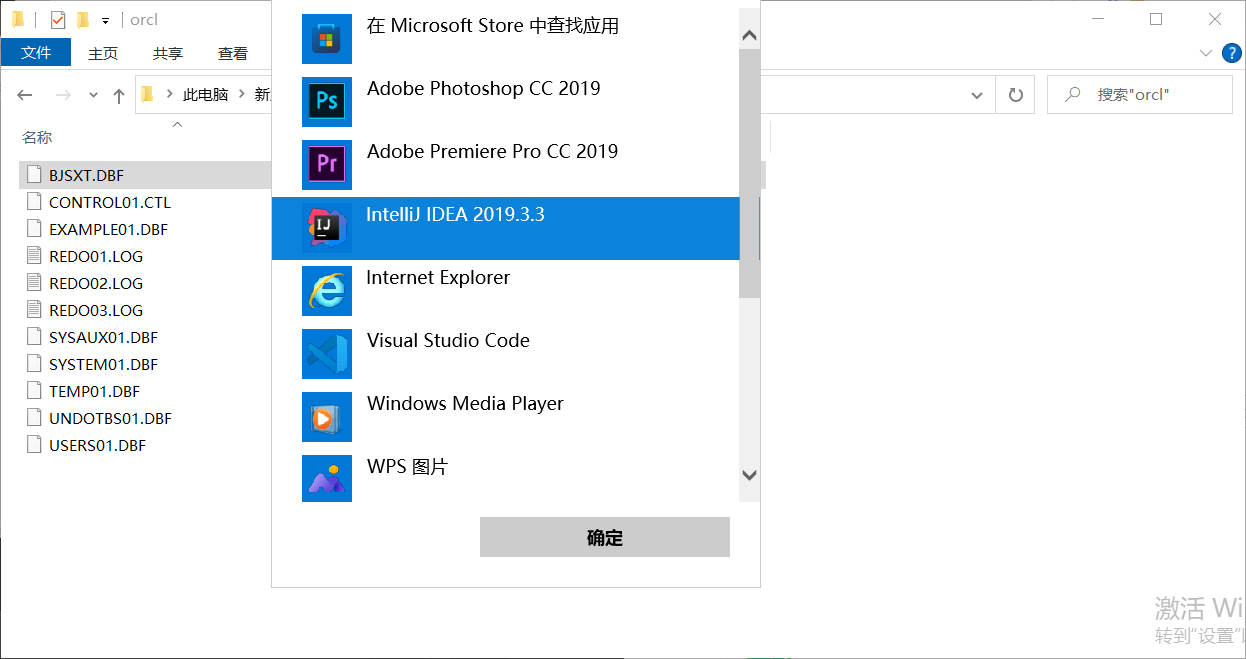Open the 文件 menu tab
Image resolution: width=1246 pixels, height=659 pixels.
(x=36, y=53)
